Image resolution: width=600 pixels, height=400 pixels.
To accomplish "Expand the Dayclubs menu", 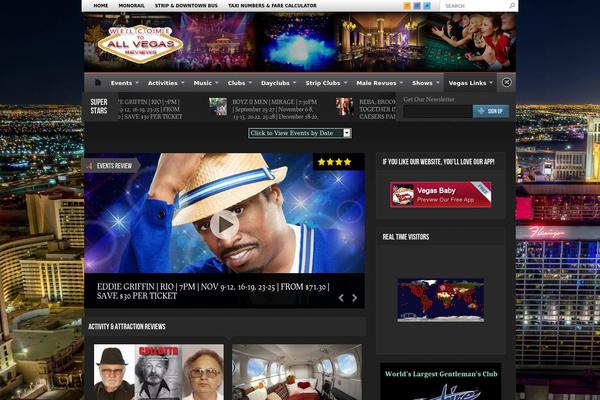I will pos(278,83).
